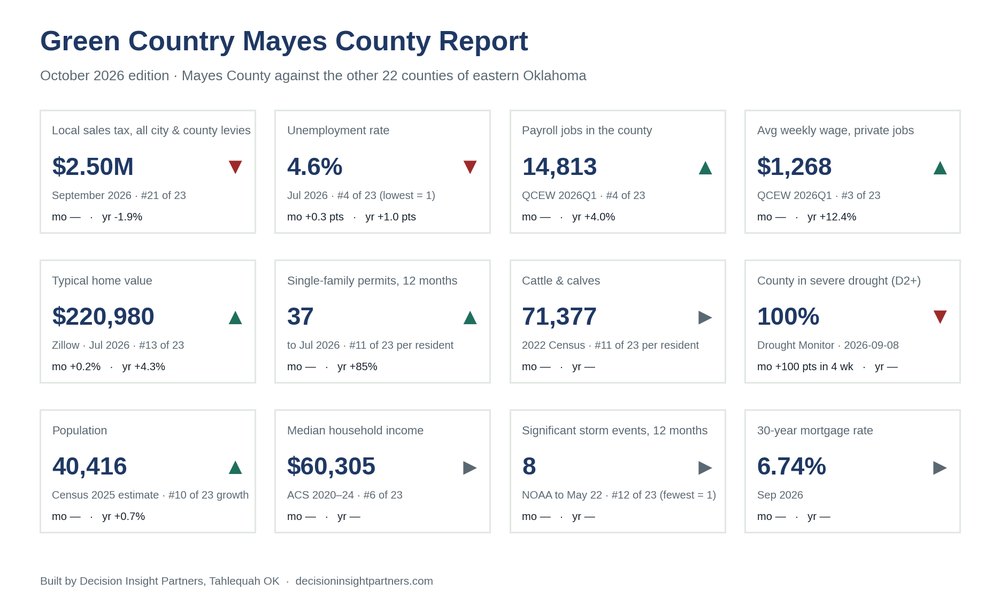This screenshot has width=1000, height=612.
Task: Click 'Census 2025 estimate · #10 of 23 growth' line
Action: [x=151, y=495]
